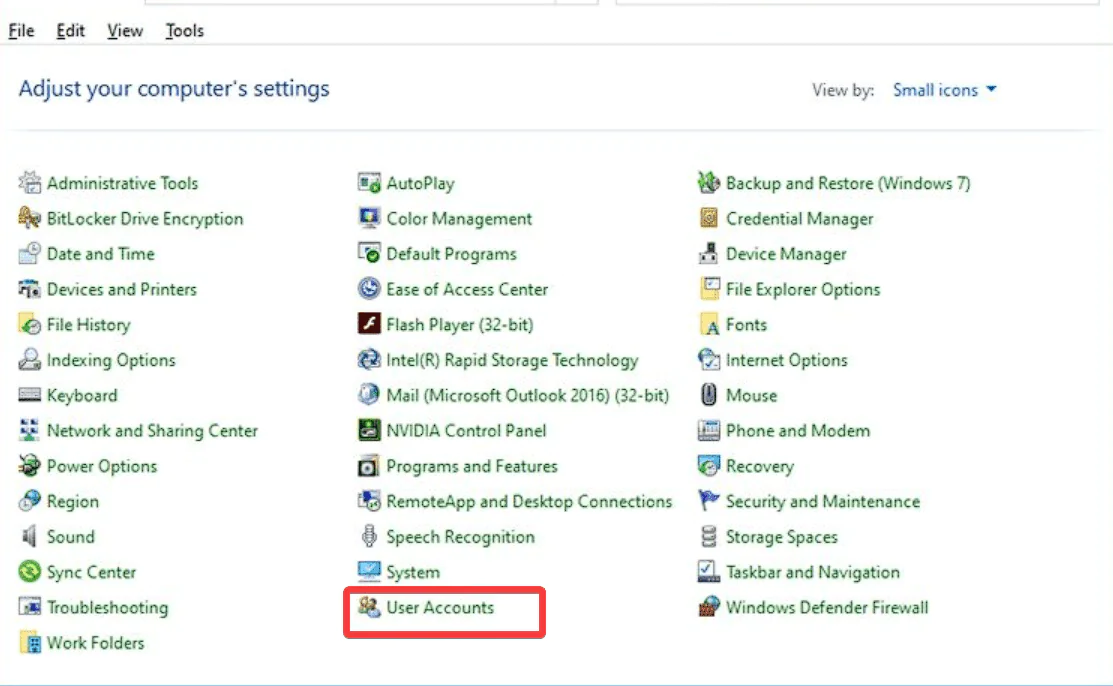
Task: Open the Tools menu
Action: 184,31
